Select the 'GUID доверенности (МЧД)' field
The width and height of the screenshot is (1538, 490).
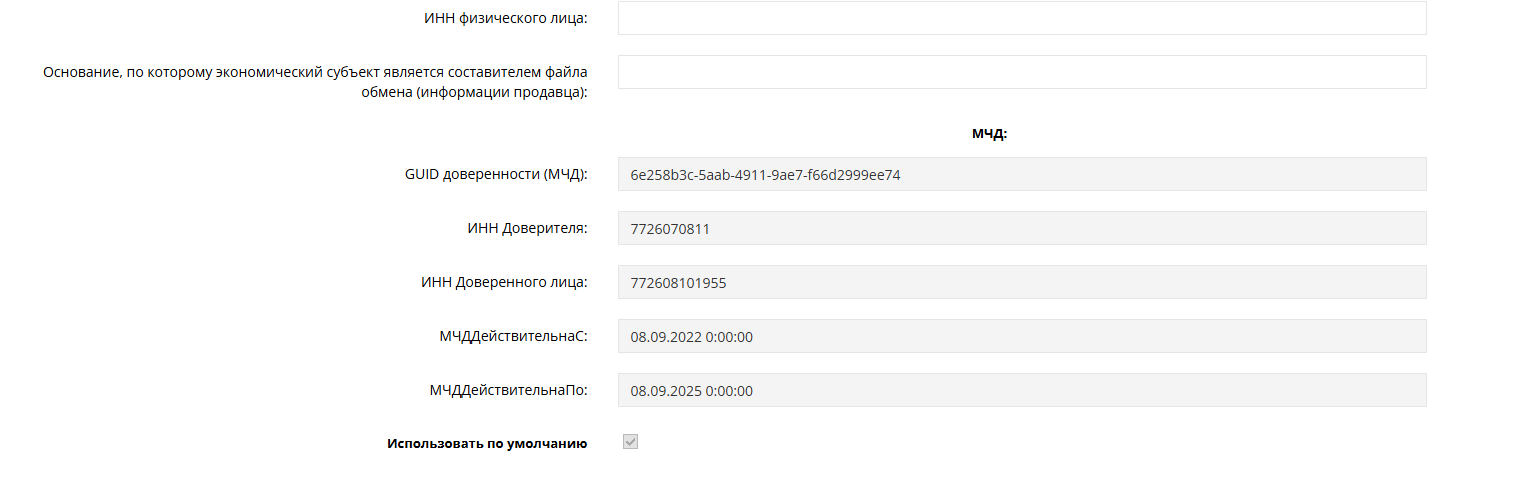(1022, 174)
